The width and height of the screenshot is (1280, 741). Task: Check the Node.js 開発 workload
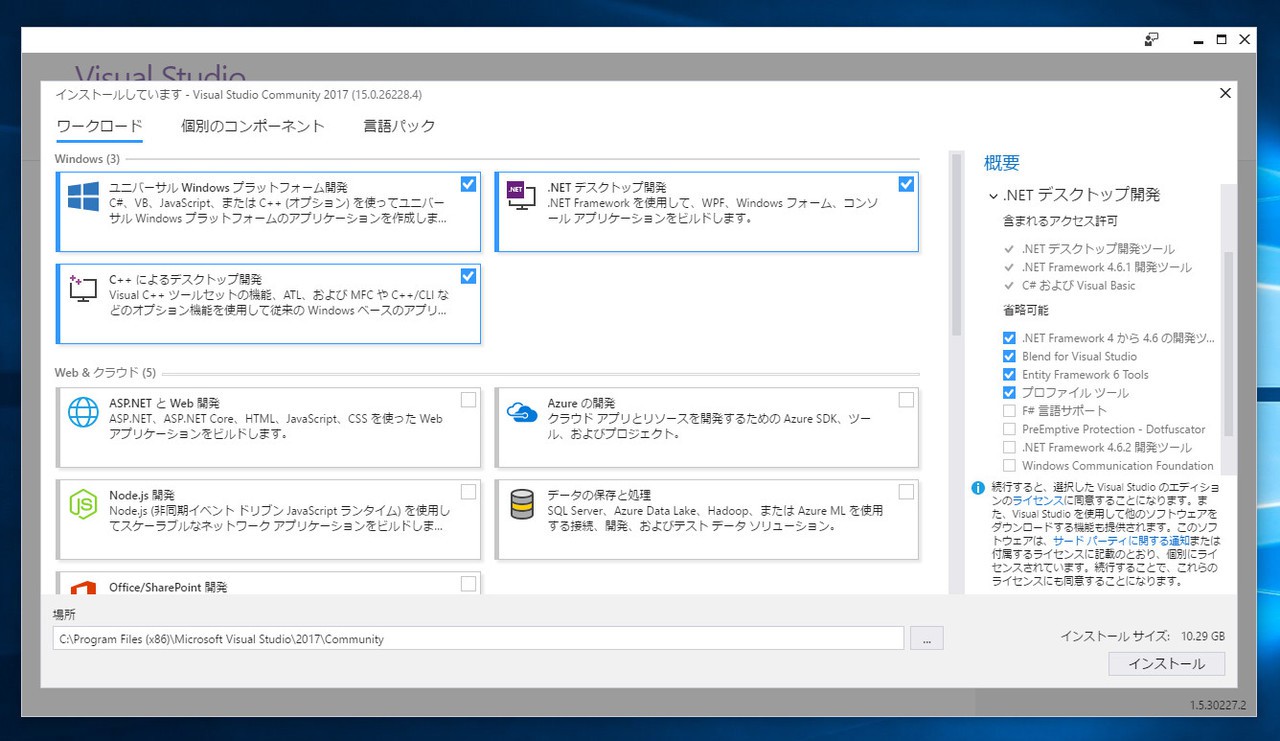point(468,492)
